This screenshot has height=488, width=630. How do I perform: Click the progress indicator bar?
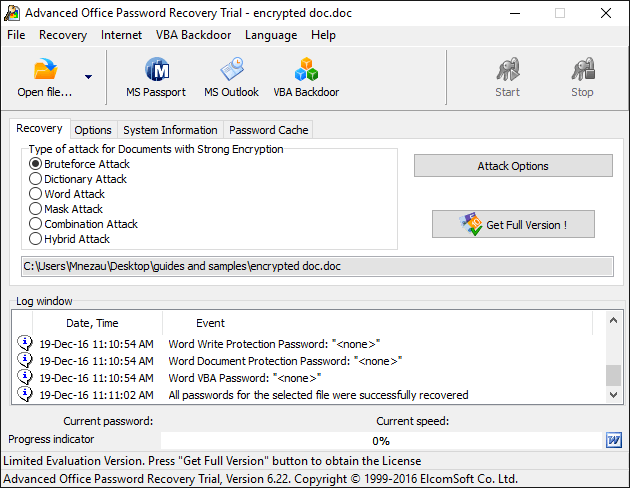click(381, 441)
